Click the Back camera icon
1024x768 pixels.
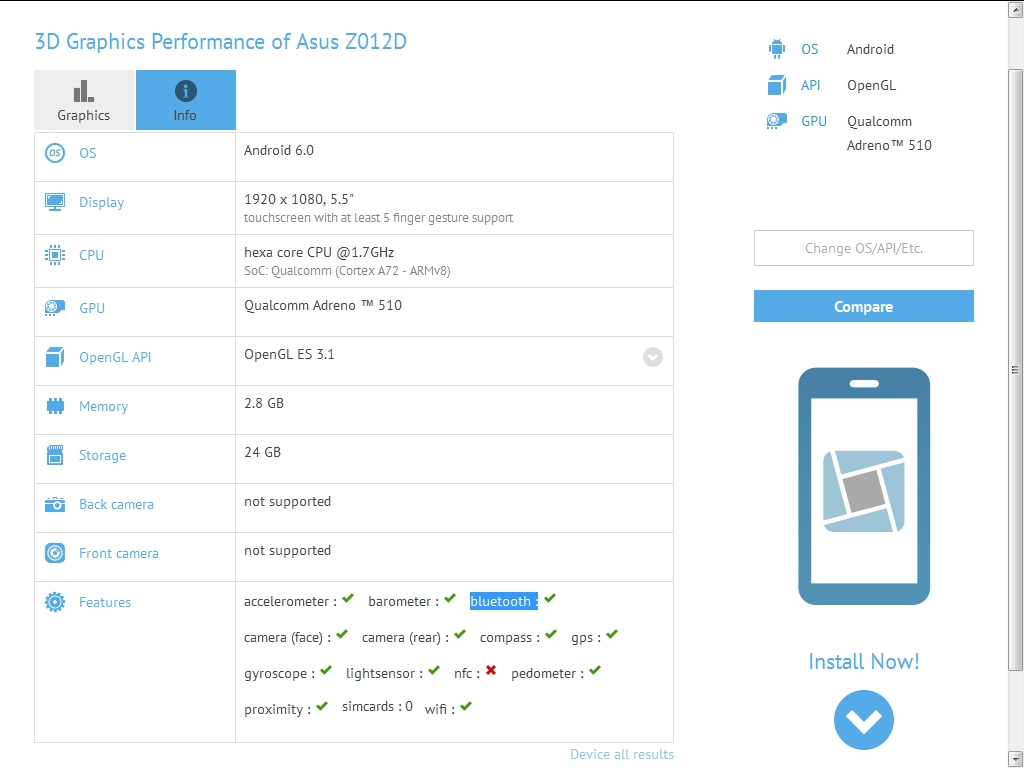click(x=55, y=504)
